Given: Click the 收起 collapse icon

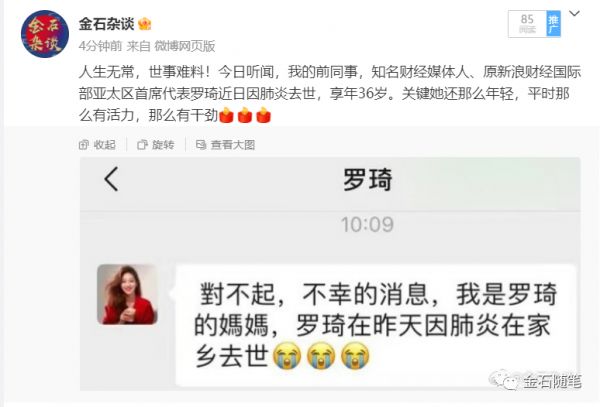Looking at the screenshot, I should pyautogui.click(x=84, y=145).
